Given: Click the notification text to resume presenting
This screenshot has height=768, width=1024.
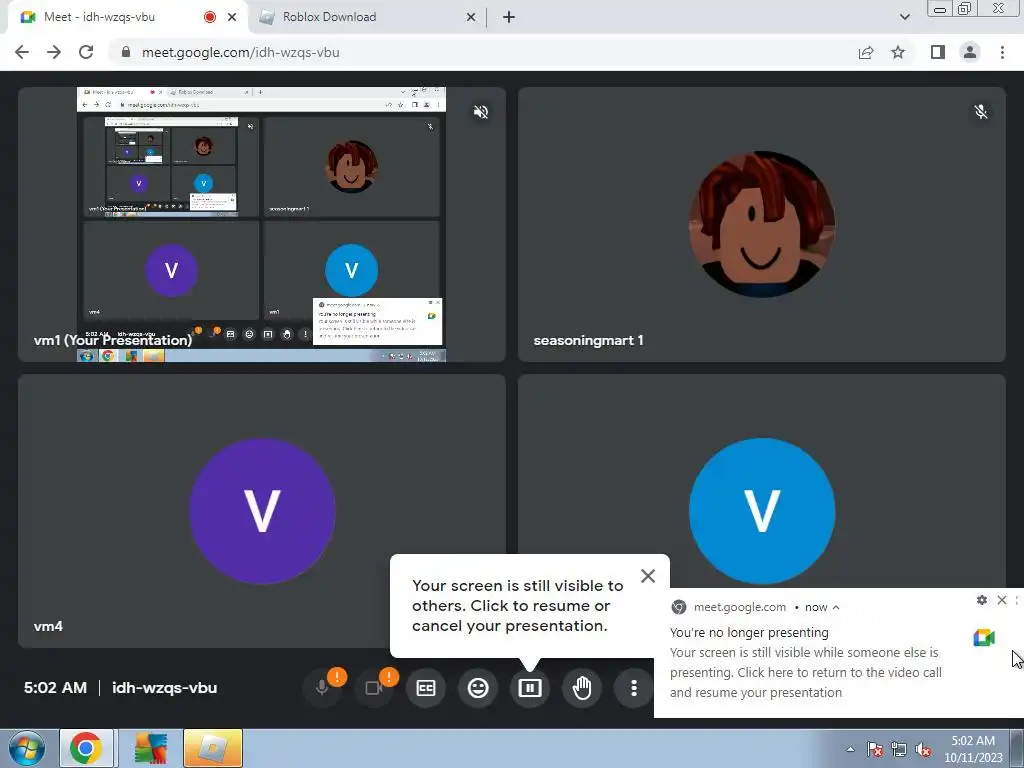Looking at the screenshot, I should point(805,672).
